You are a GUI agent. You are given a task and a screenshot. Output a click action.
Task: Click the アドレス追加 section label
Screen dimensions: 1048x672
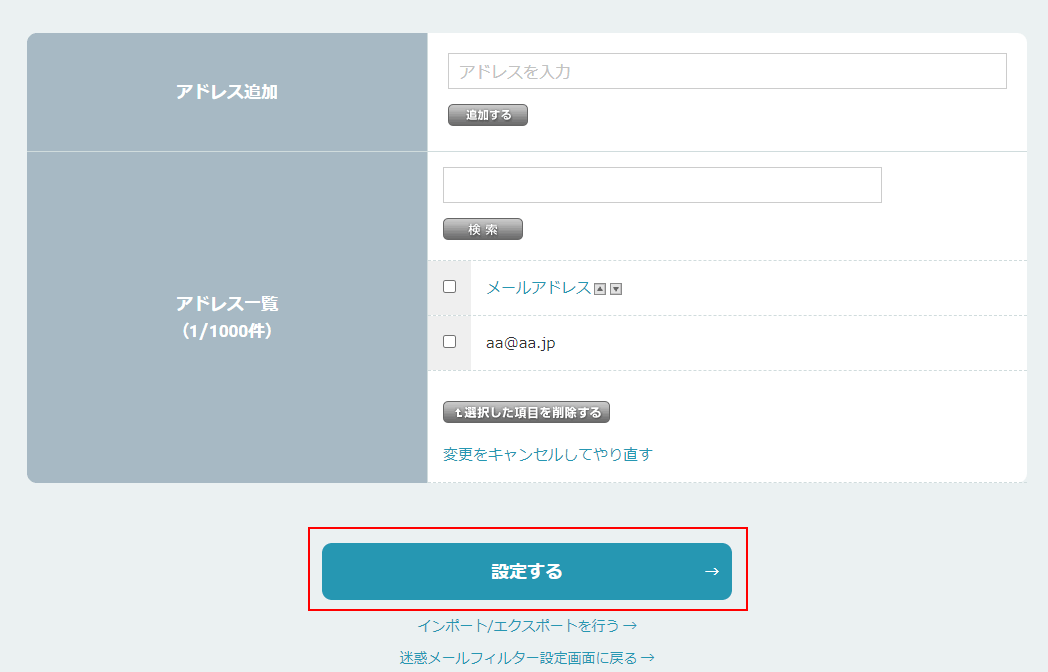227,92
